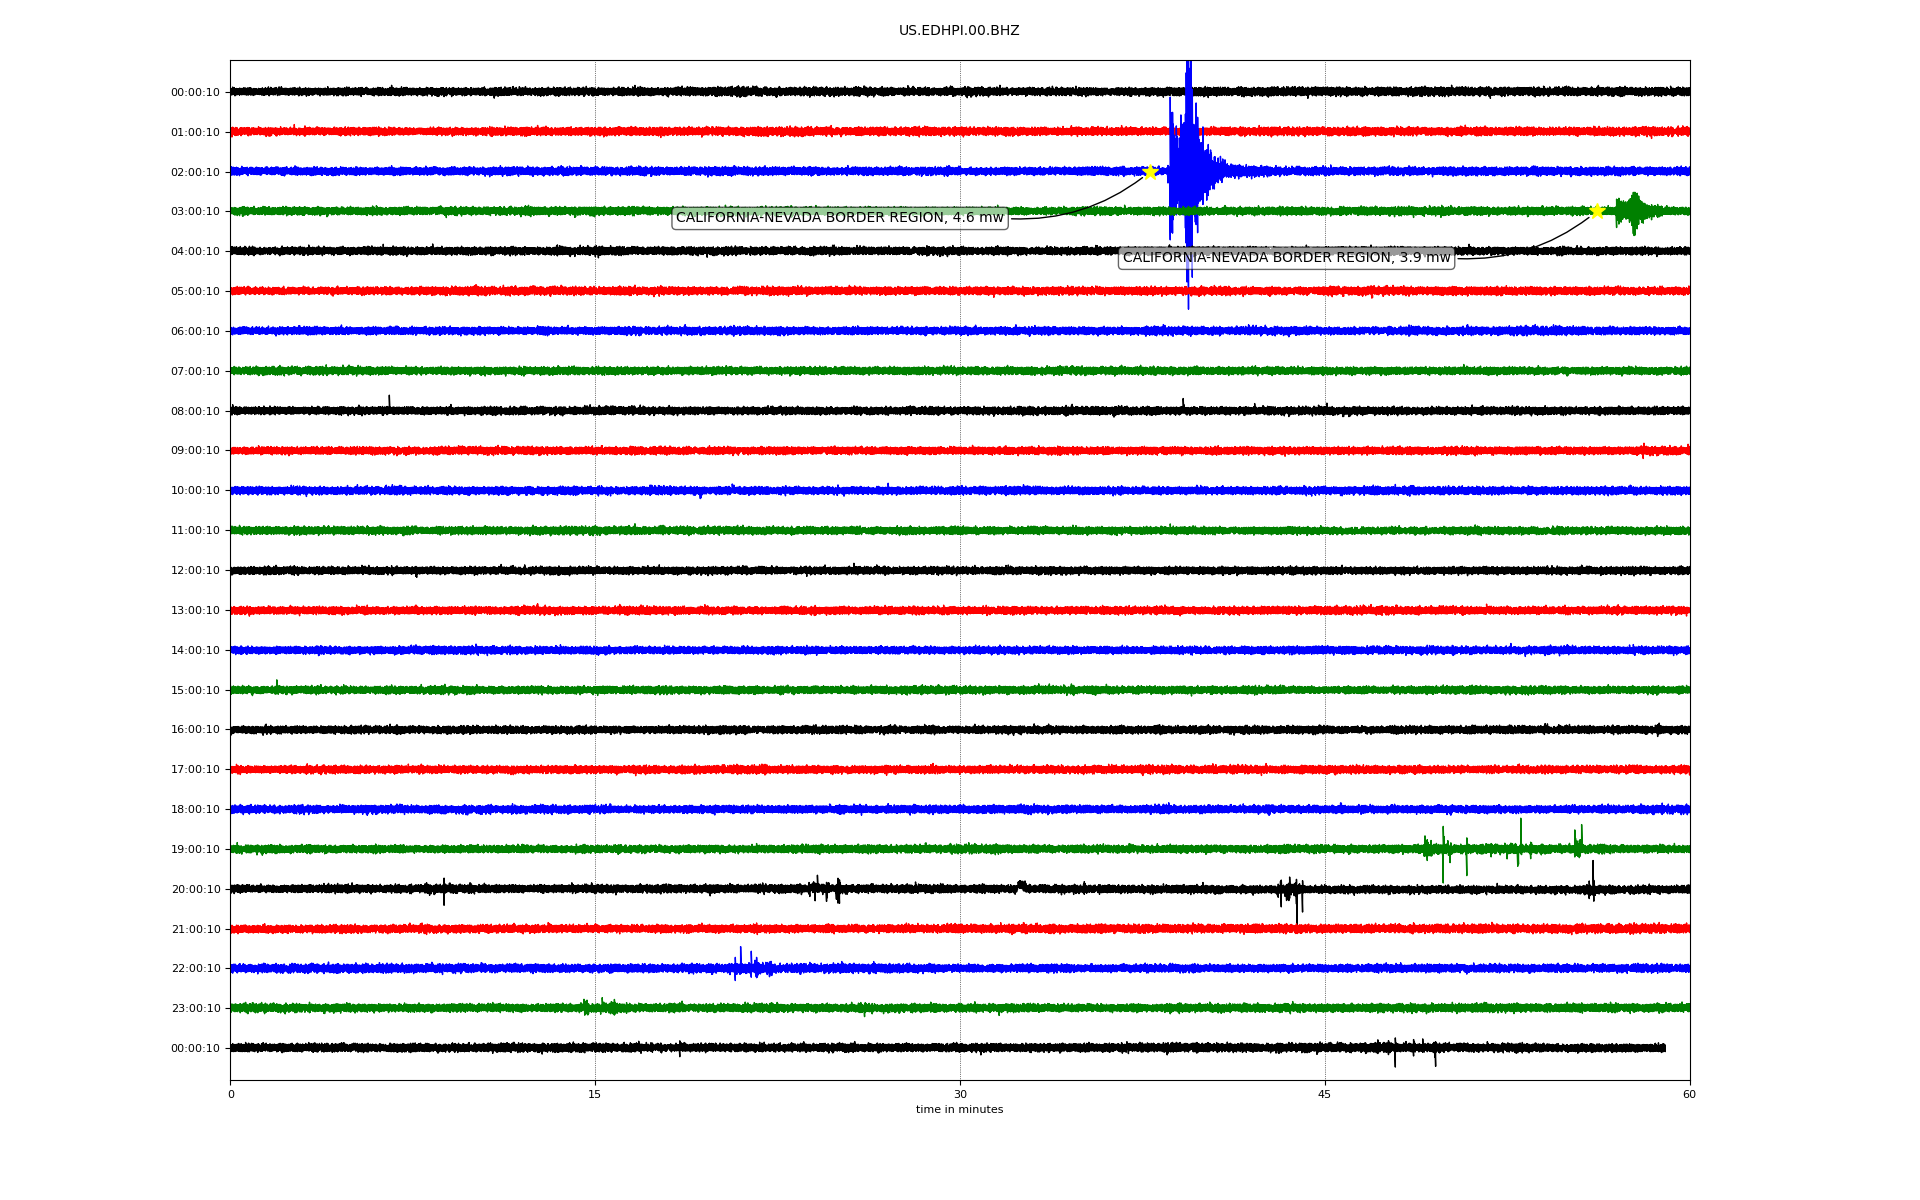Viewport: 1920px width, 1200px height.
Task: Click the 10:00:10 time label
Action: [195, 491]
